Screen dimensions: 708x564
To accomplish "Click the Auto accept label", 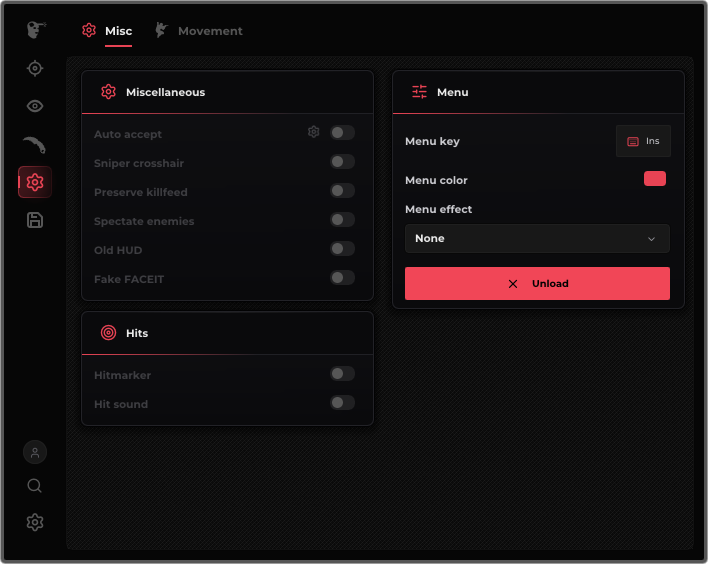I will tap(128, 135).
